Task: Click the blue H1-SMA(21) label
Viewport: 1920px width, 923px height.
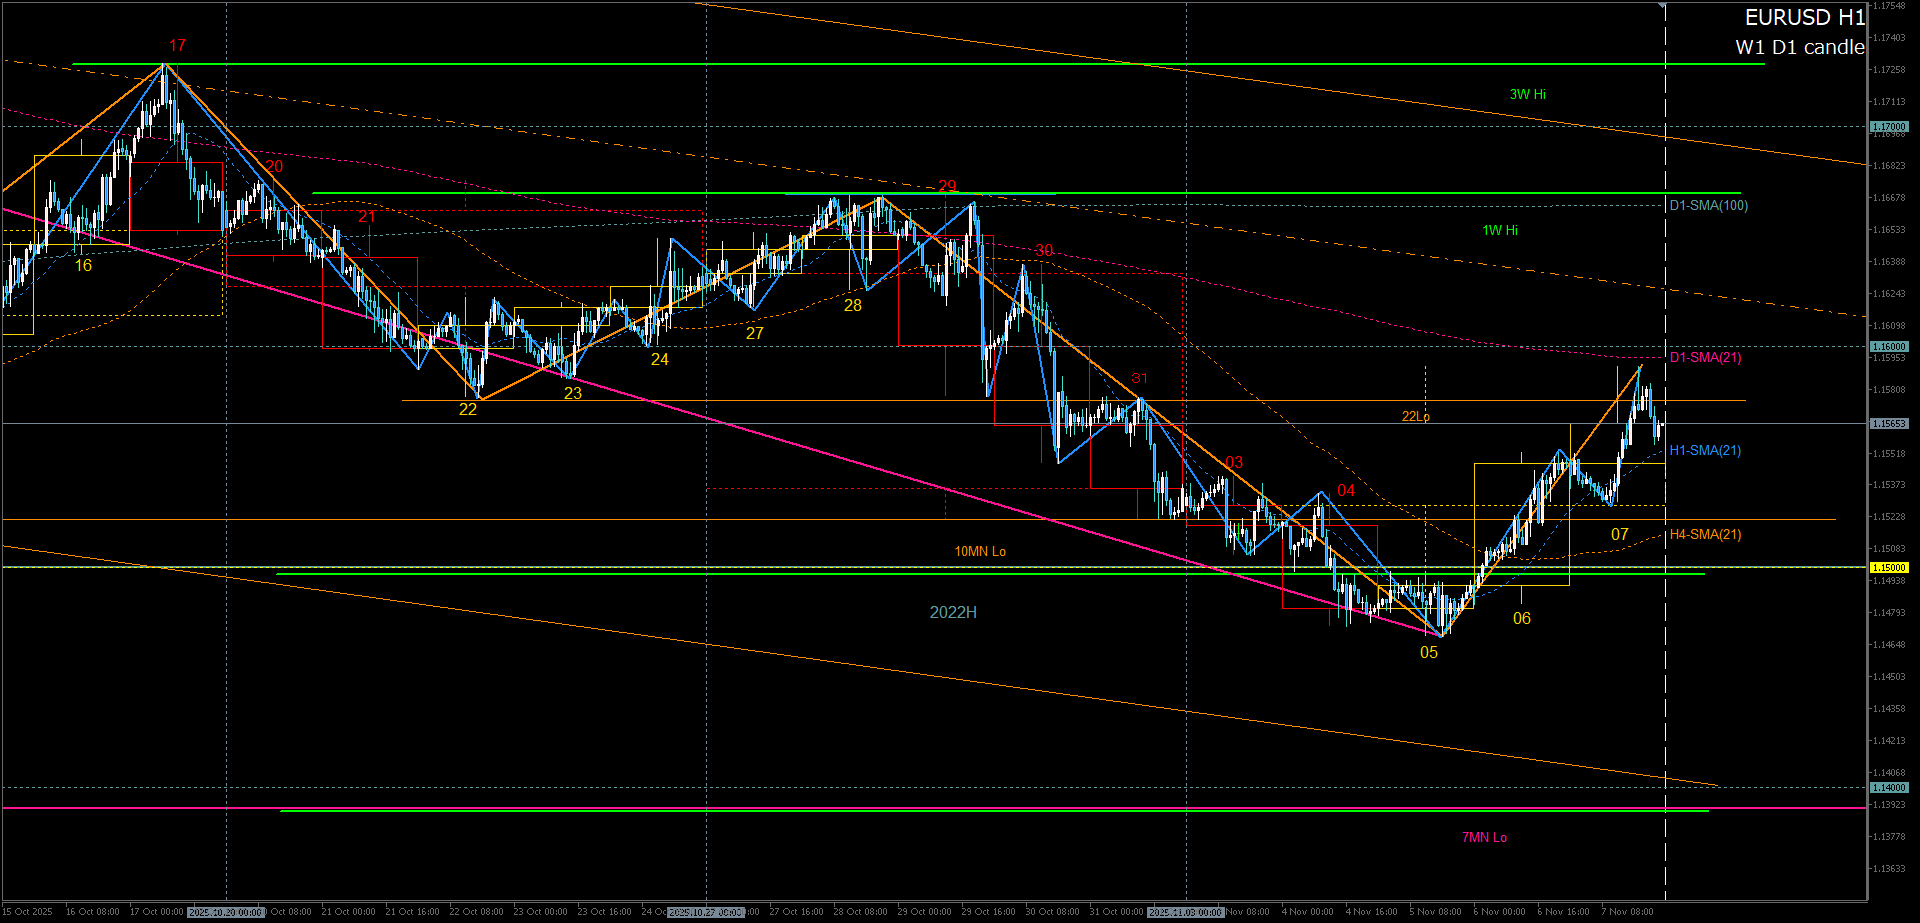Action: (1705, 451)
